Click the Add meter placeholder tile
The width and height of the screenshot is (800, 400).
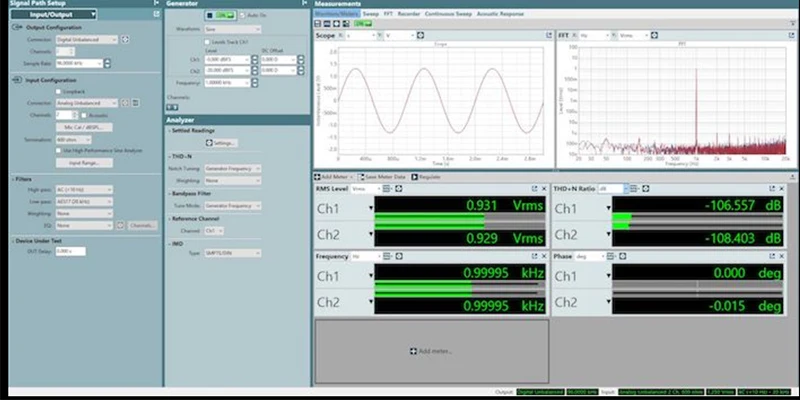click(x=432, y=351)
